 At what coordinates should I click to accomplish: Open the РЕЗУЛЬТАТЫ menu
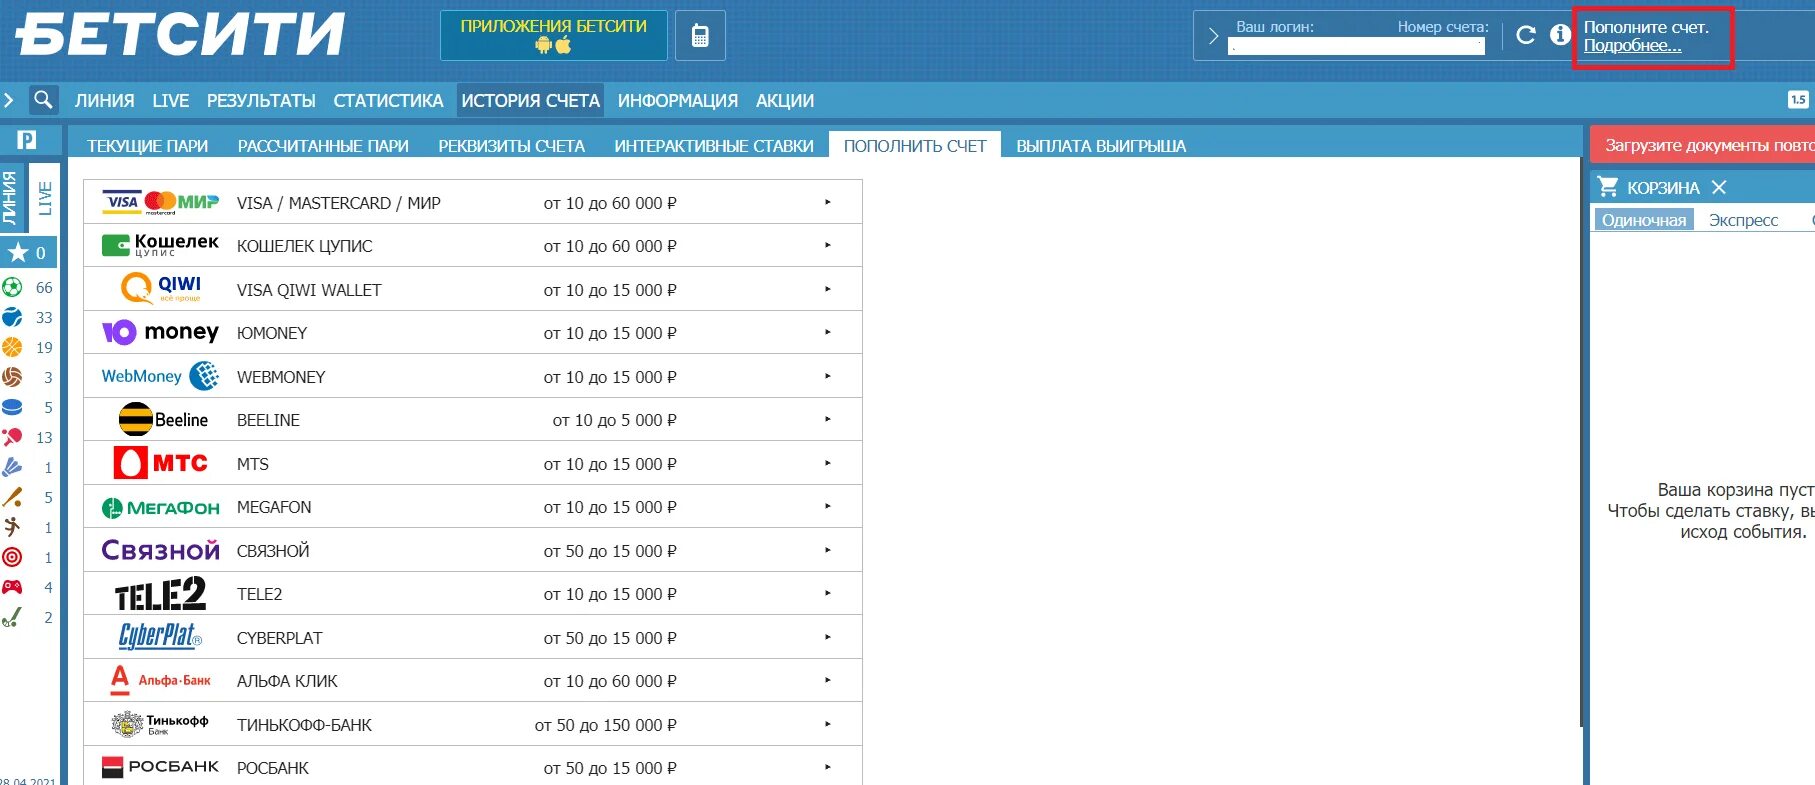[261, 100]
